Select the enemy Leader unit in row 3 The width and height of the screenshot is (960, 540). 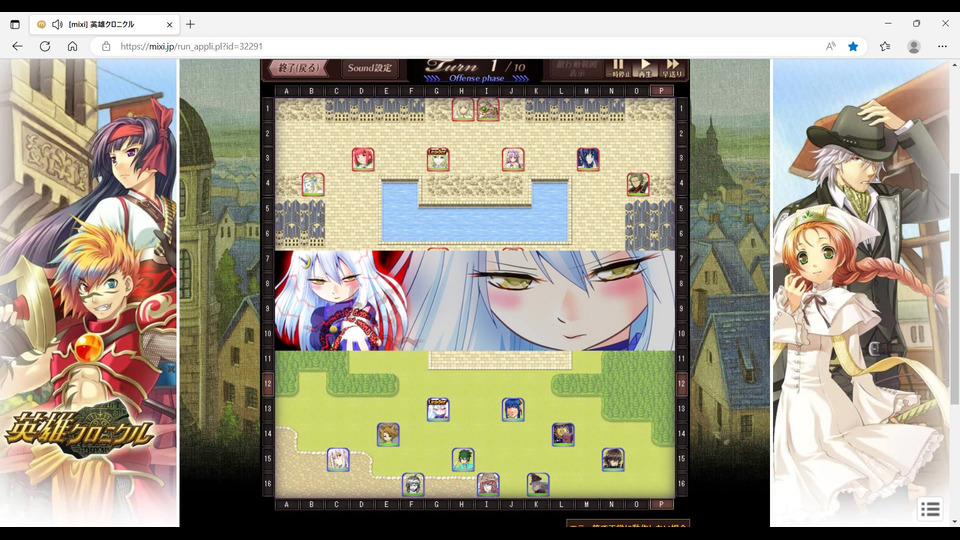pyautogui.click(x=438, y=159)
